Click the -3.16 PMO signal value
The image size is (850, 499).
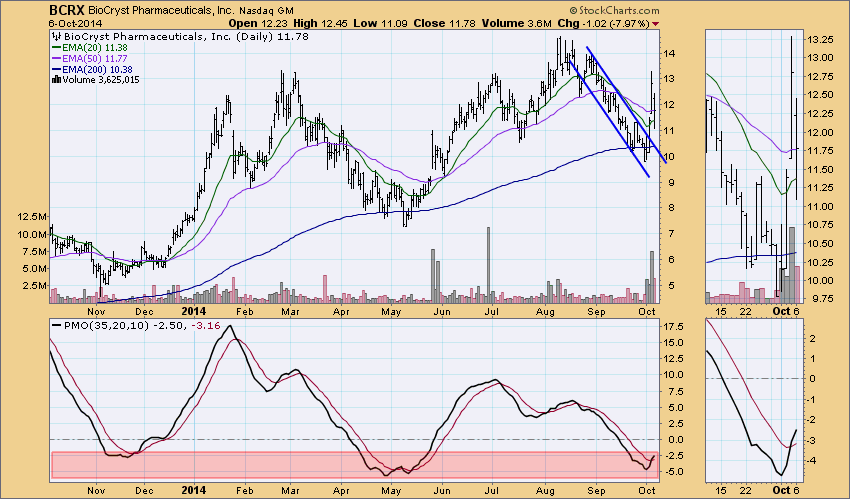206,326
